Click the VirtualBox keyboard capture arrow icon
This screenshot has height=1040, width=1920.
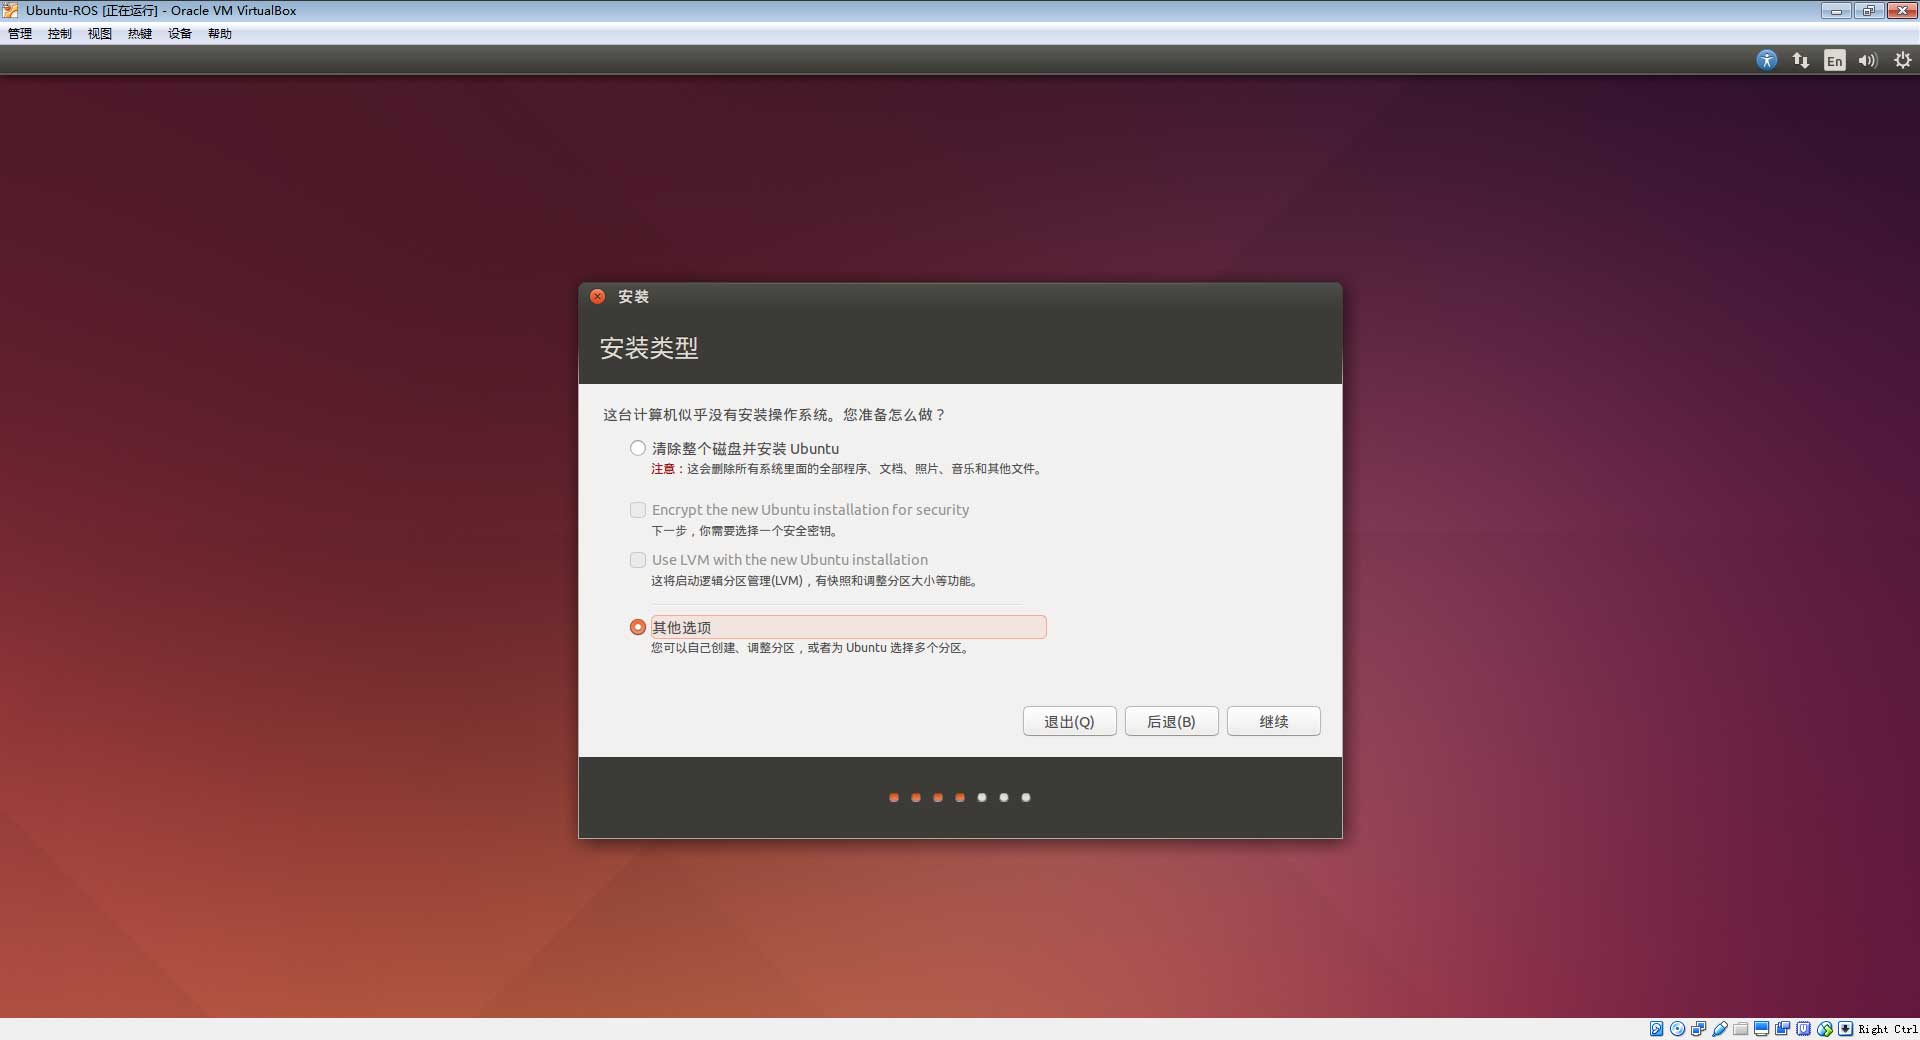pyautogui.click(x=1846, y=1028)
